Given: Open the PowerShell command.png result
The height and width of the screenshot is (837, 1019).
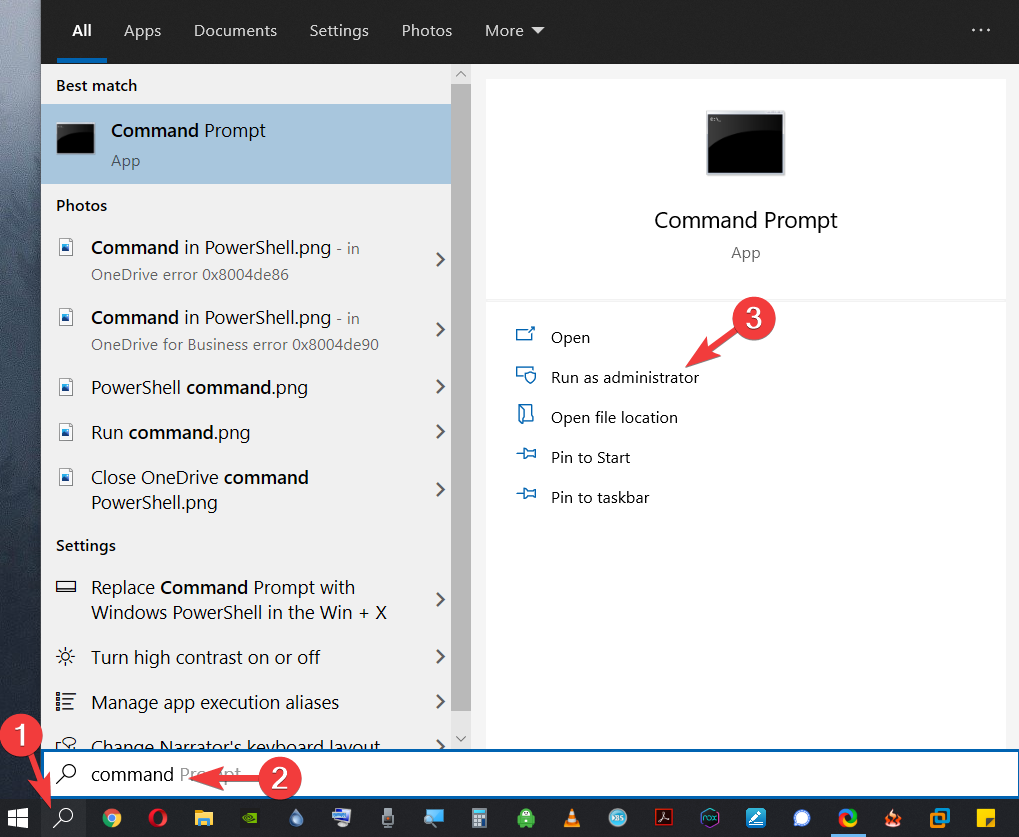Looking at the screenshot, I should tap(246, 387).
